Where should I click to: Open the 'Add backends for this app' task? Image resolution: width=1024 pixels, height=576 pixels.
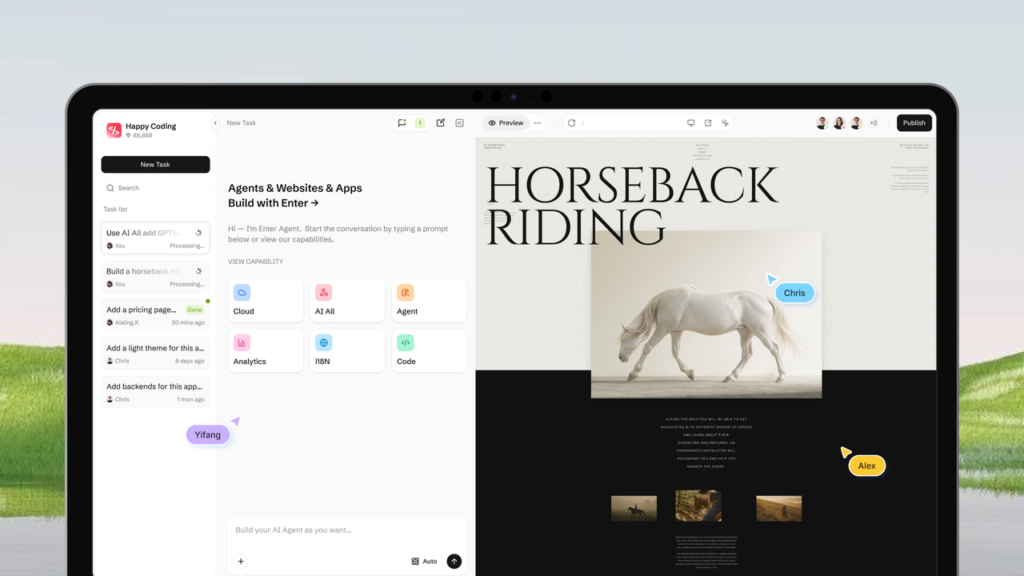(x=155, y=392)
